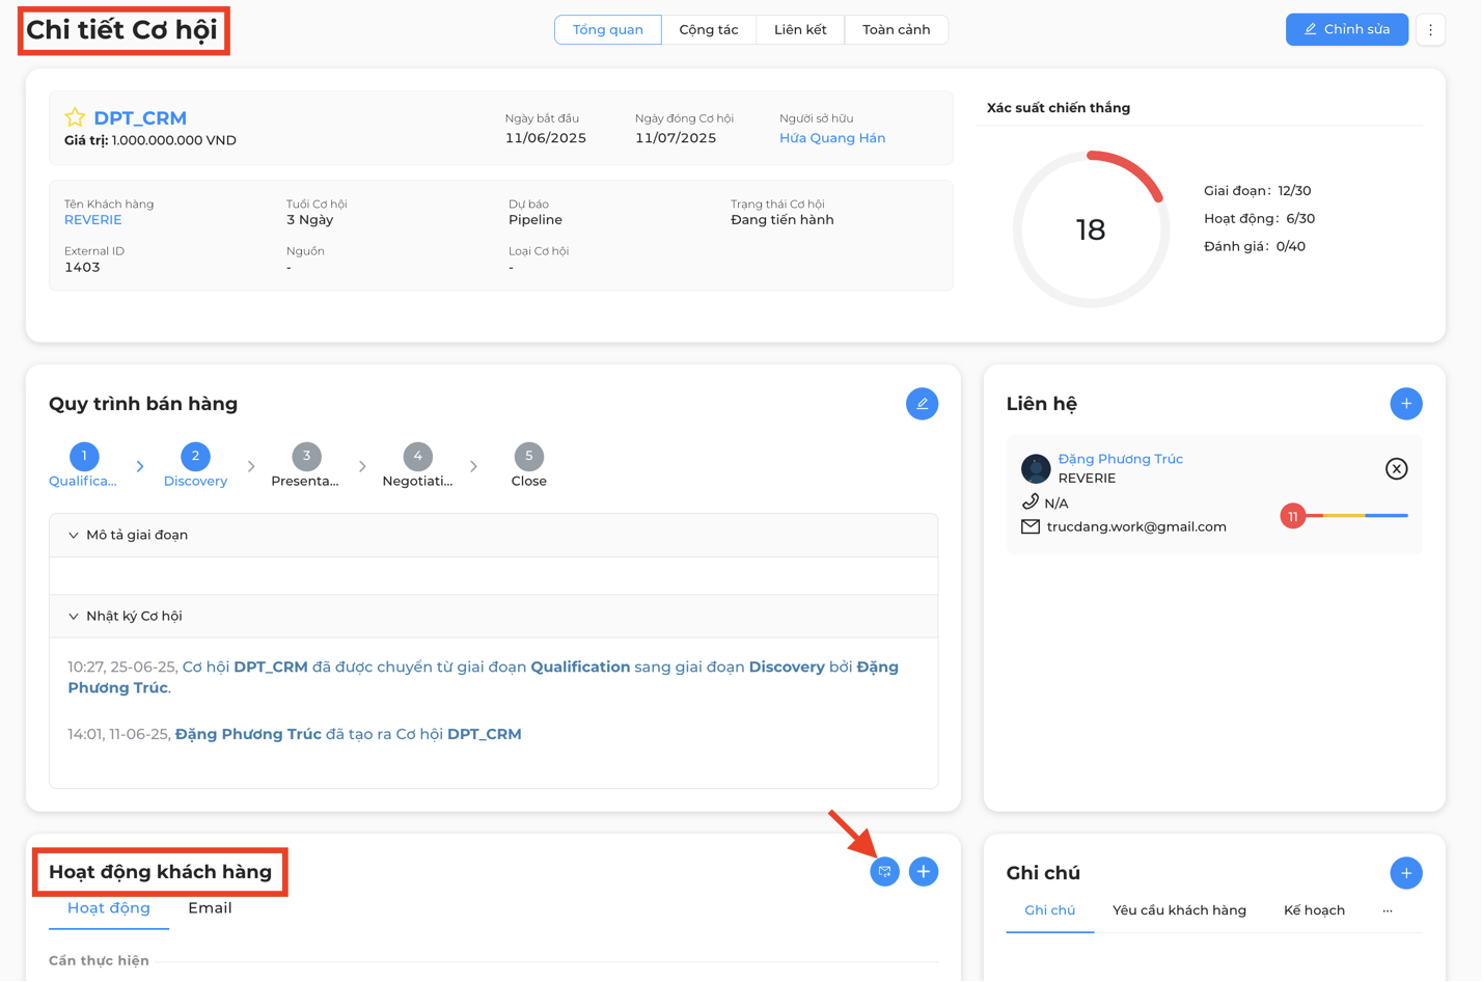Image resolution: width=1484 pixels, height=982 pixels.
Task: Collapse the Nhật ký Cơ hội section
Action: click(x=493, y=616)
